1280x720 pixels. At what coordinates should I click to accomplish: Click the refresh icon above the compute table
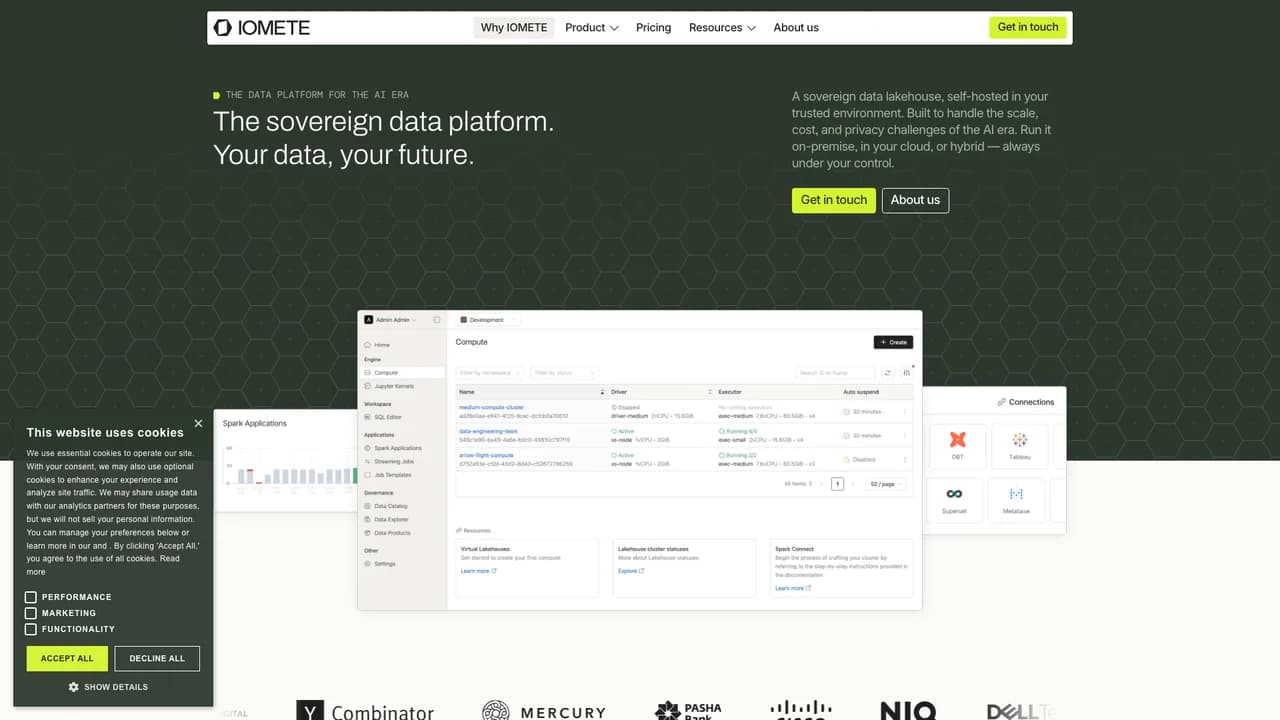click(x=887, y=373)
